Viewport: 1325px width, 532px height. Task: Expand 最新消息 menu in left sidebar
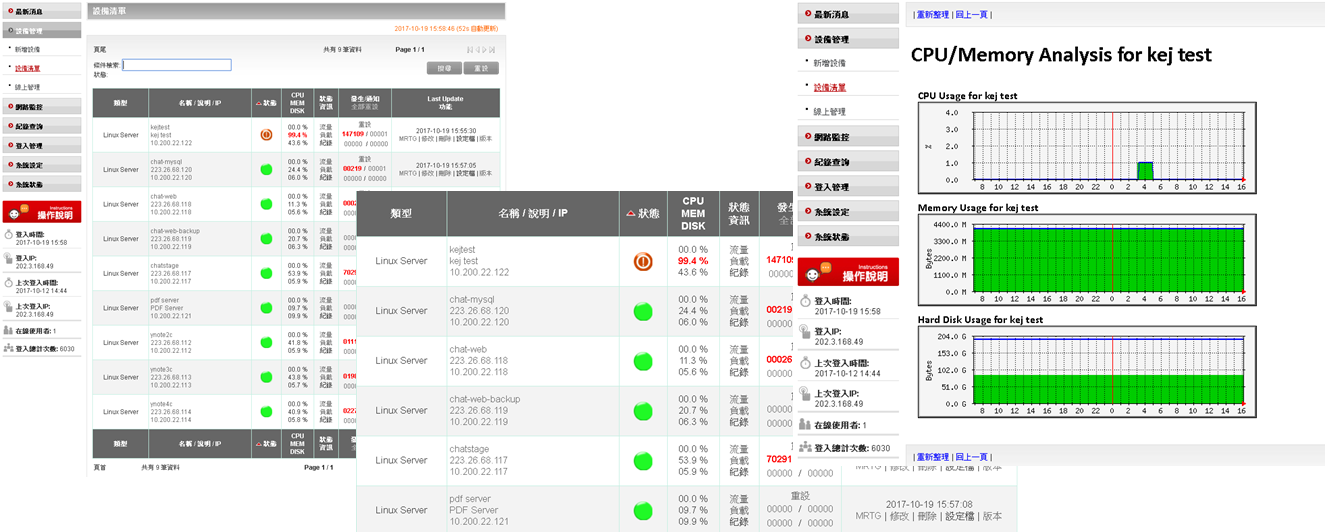(x=41, y=10)
